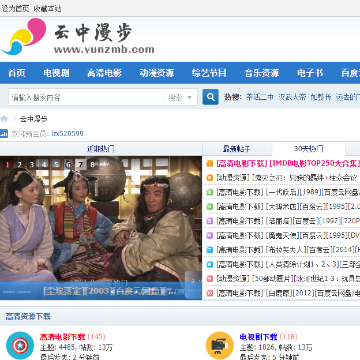The width and height of the screenshot is (360, 360).
Task: Open new member lzx520599 profile link
Action: [x=67, y=134]
